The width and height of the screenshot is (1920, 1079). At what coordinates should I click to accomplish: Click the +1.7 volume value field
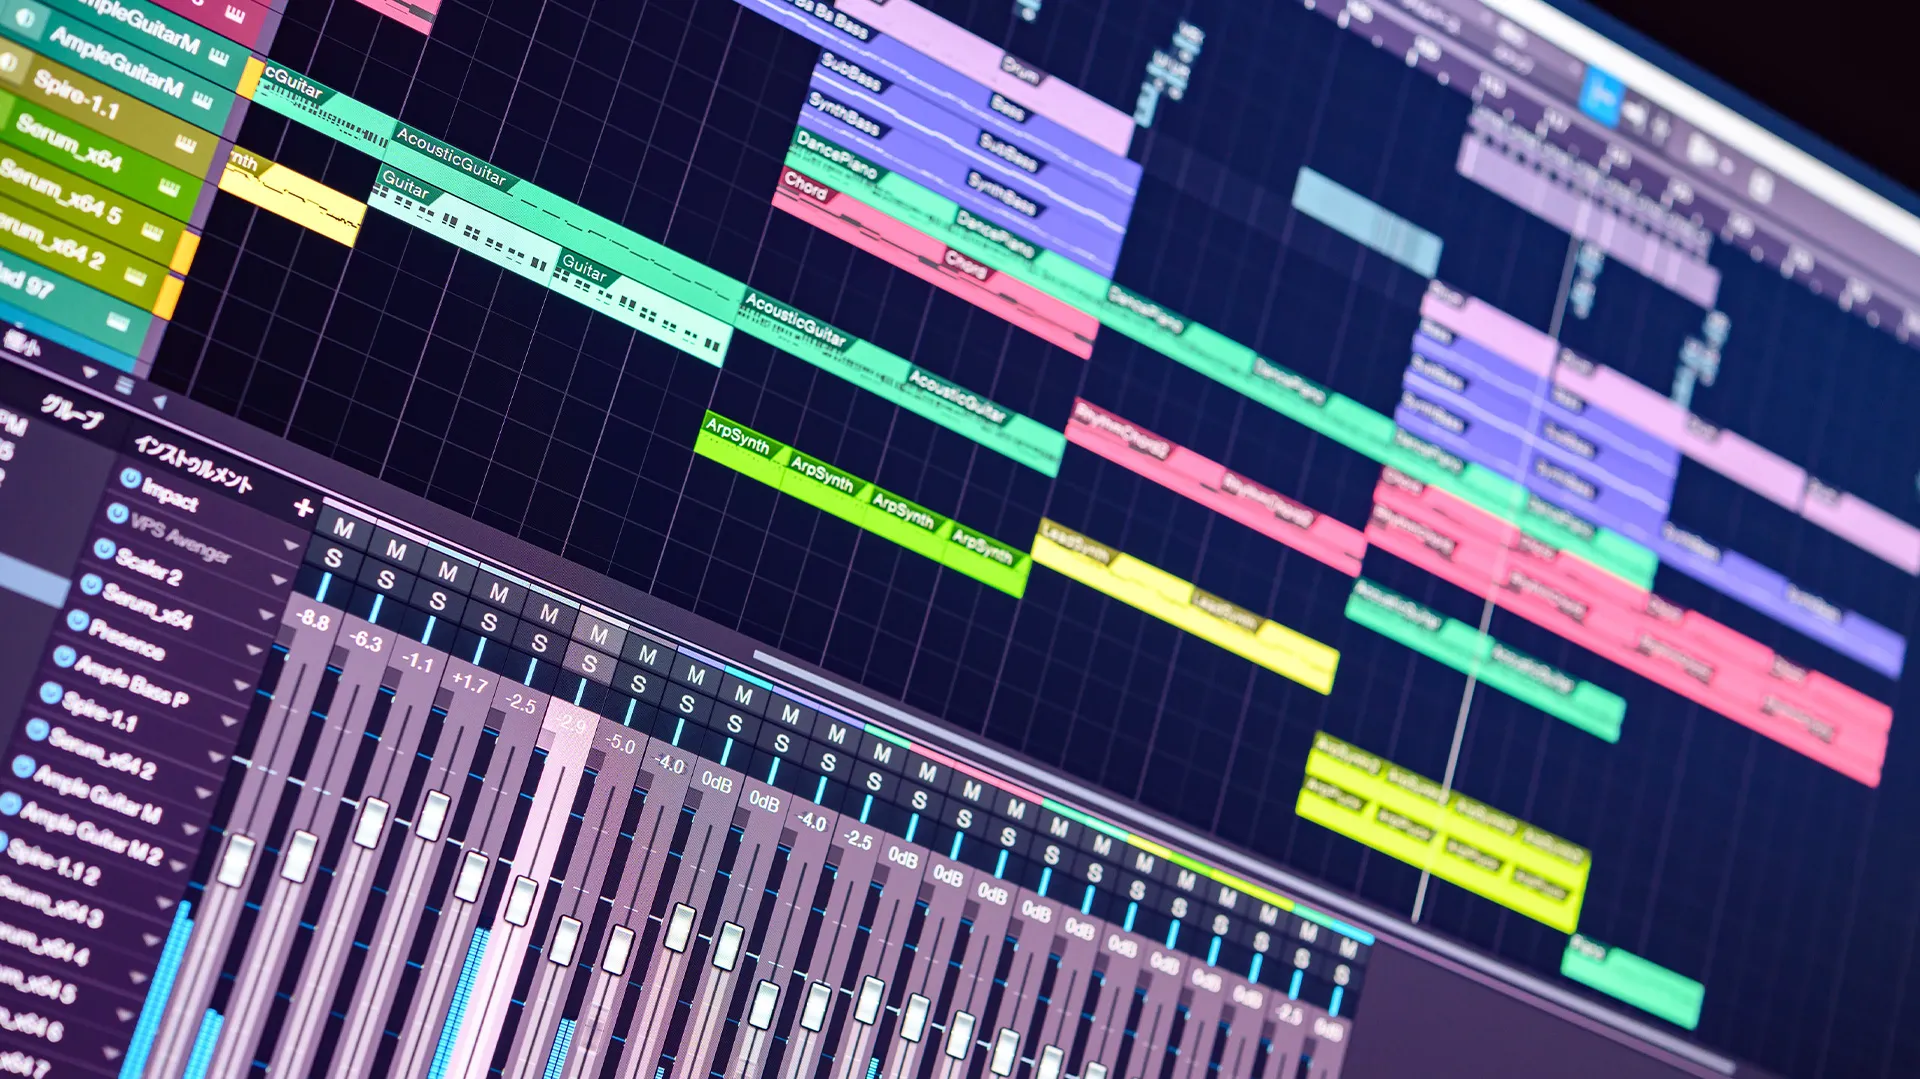[x=469, y=684]
